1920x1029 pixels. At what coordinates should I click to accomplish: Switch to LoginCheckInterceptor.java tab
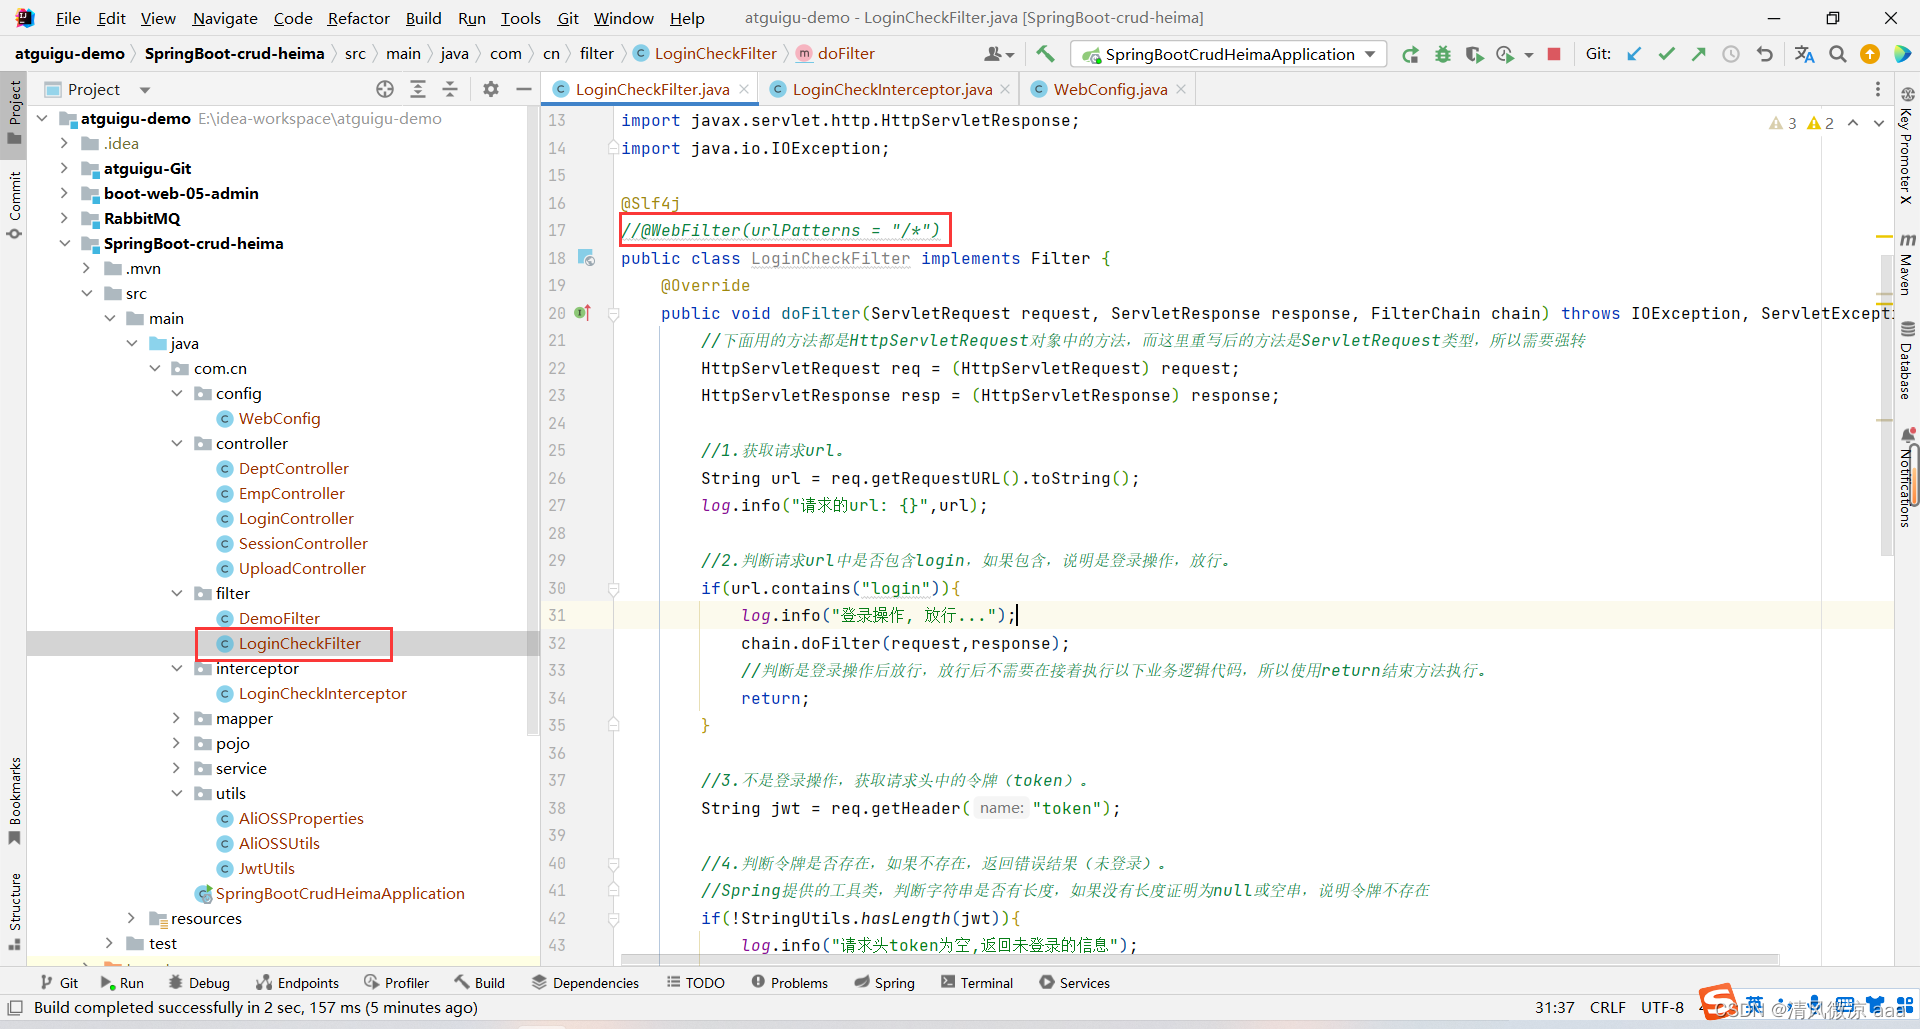892,89
